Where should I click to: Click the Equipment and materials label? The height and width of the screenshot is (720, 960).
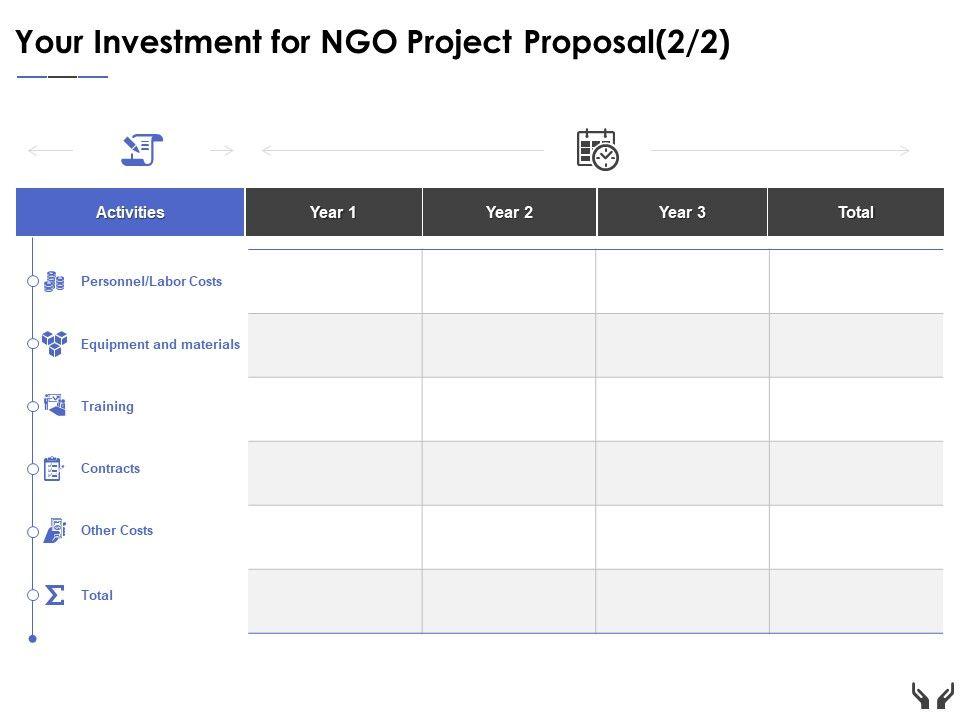pyautogui.click(x=160, y=344)
